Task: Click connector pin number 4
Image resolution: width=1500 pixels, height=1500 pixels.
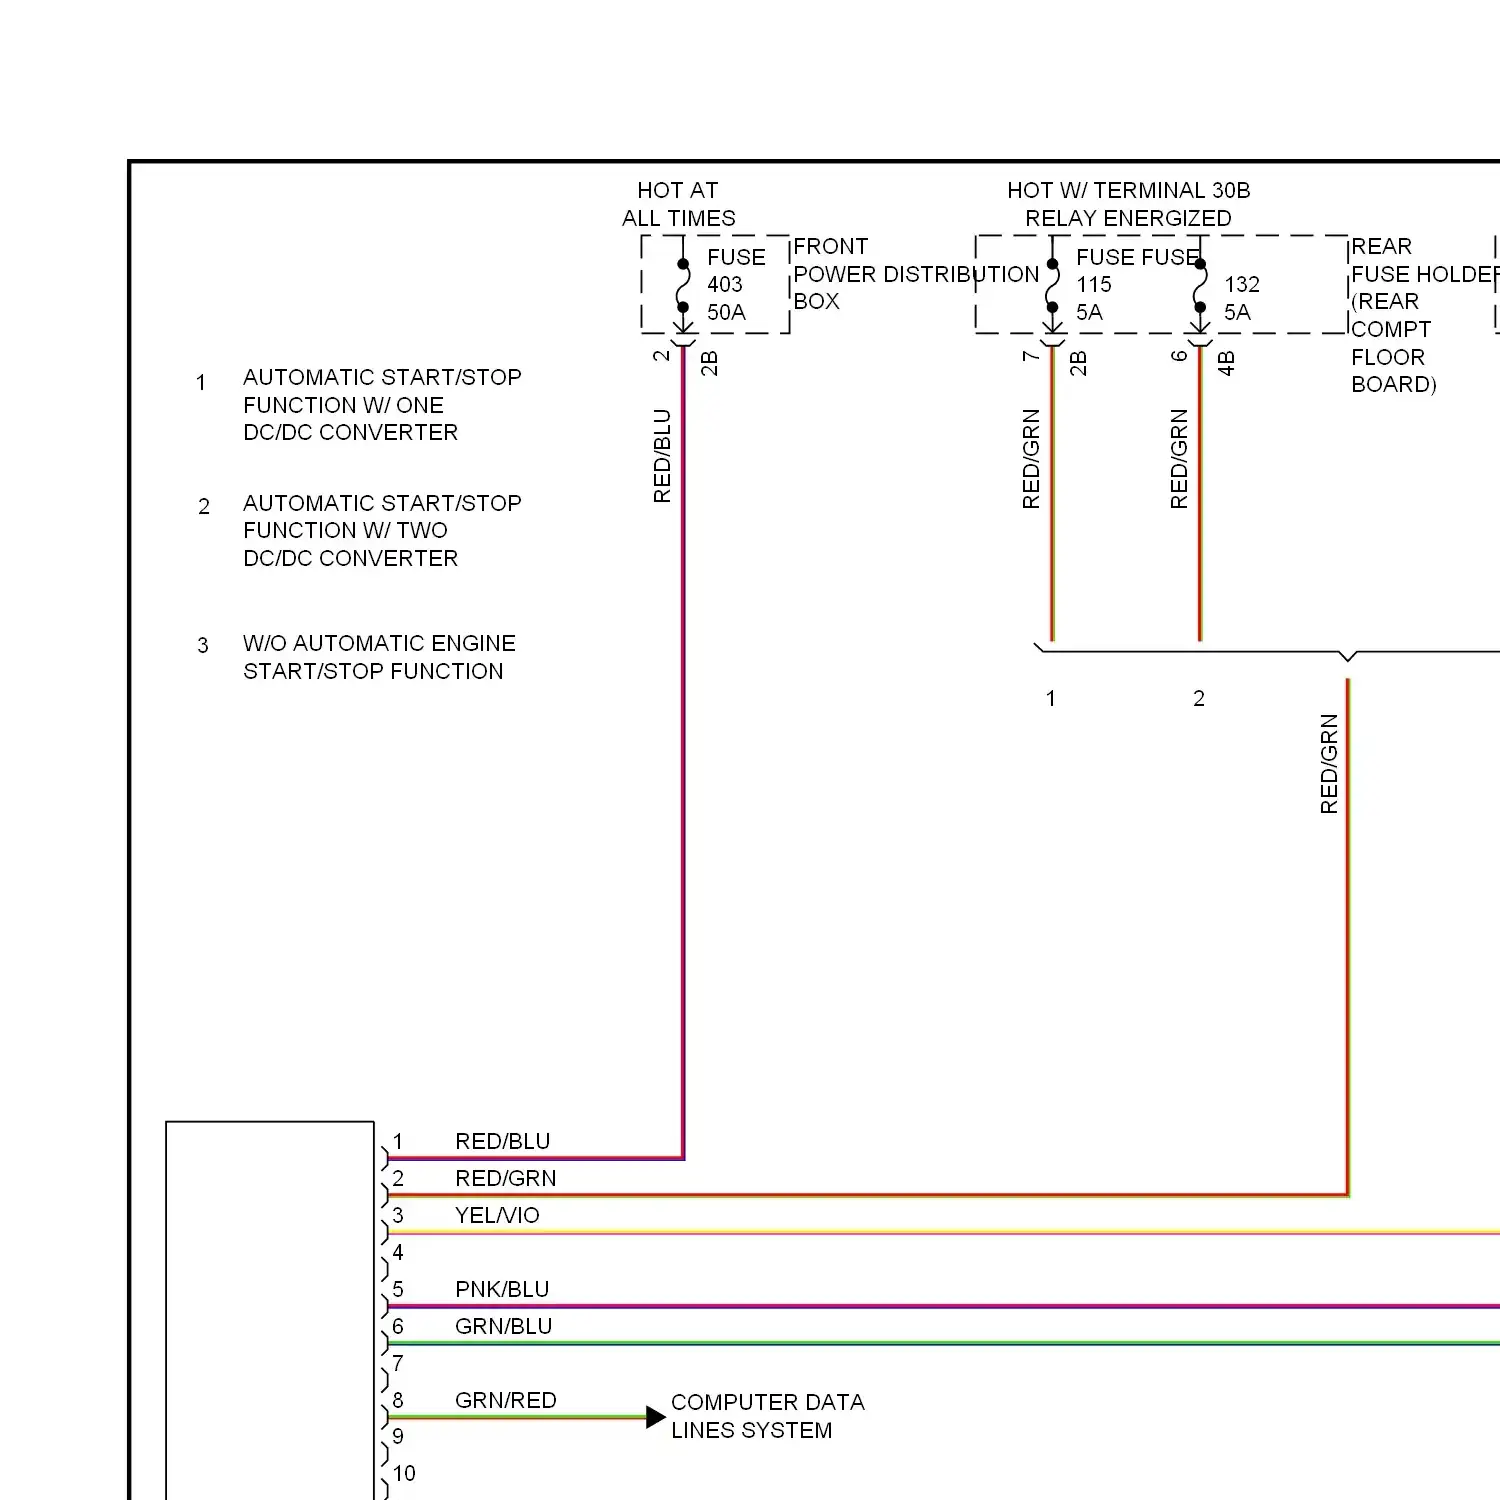Action: [x=398, y=1252]
